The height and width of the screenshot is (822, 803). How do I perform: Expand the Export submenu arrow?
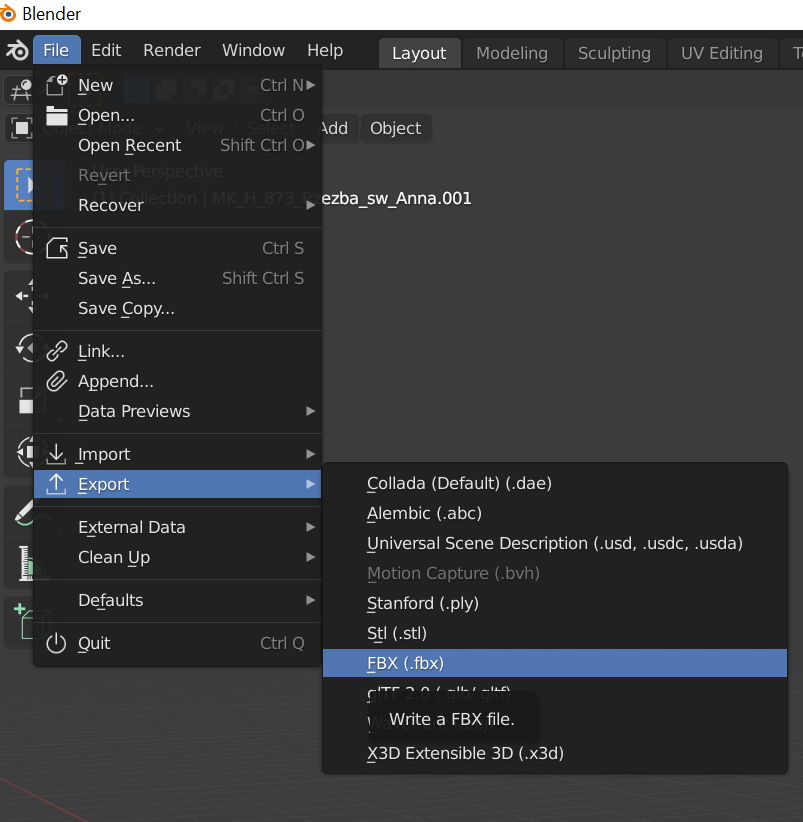click(x=311, y=484)
